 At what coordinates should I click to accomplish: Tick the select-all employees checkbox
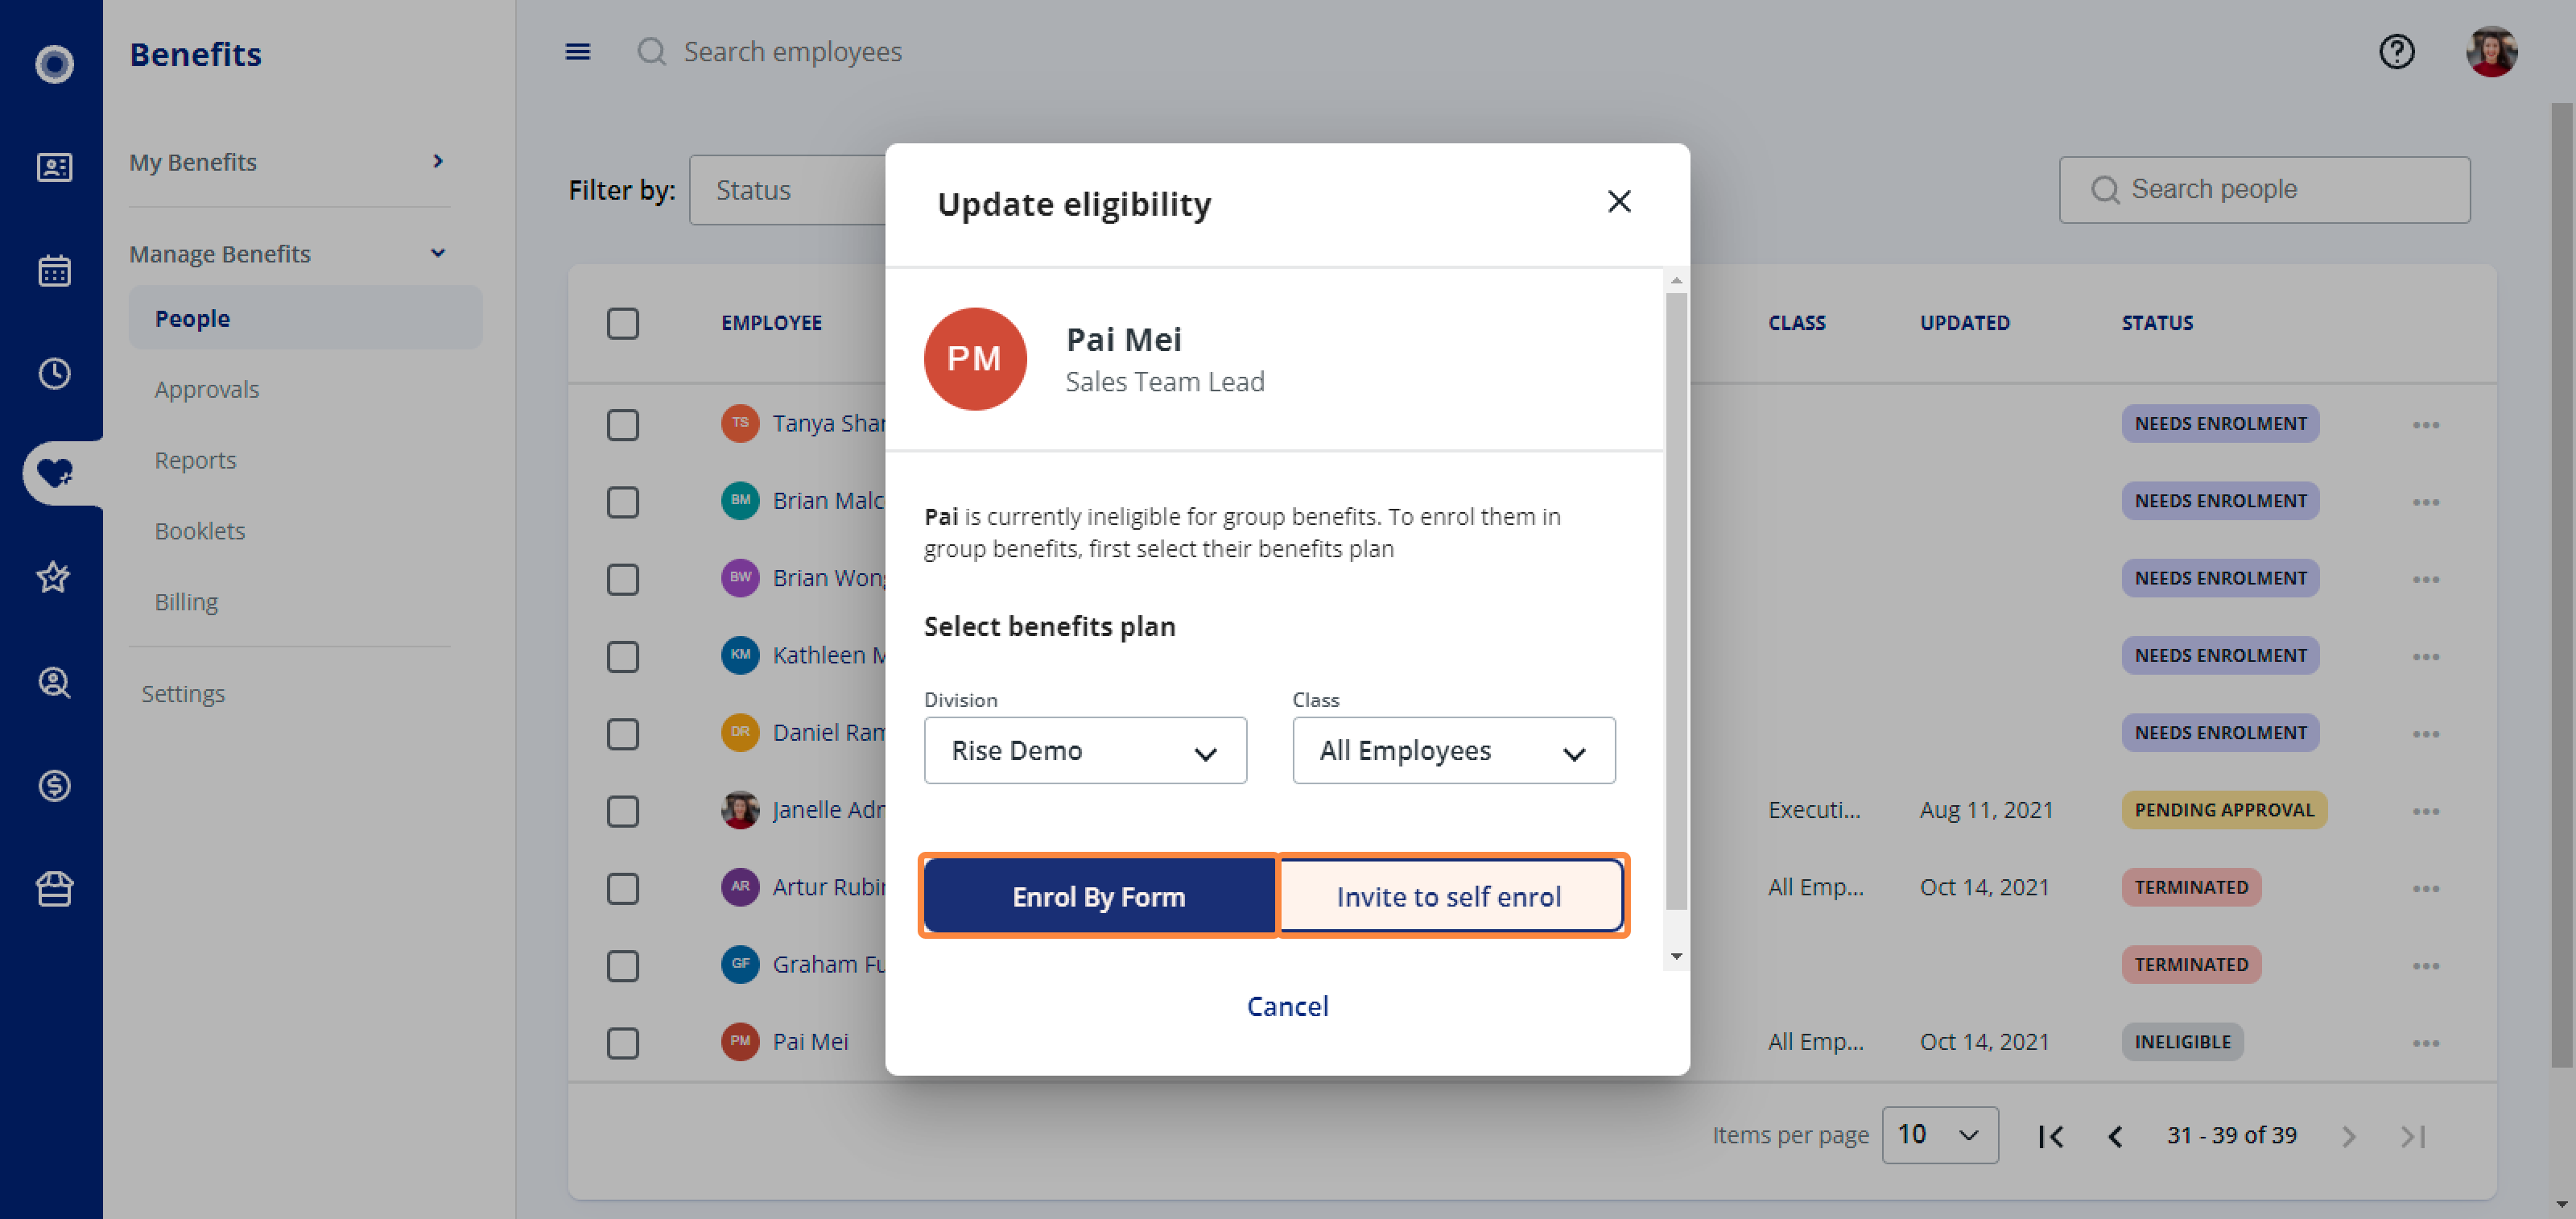tap(623, 323)
